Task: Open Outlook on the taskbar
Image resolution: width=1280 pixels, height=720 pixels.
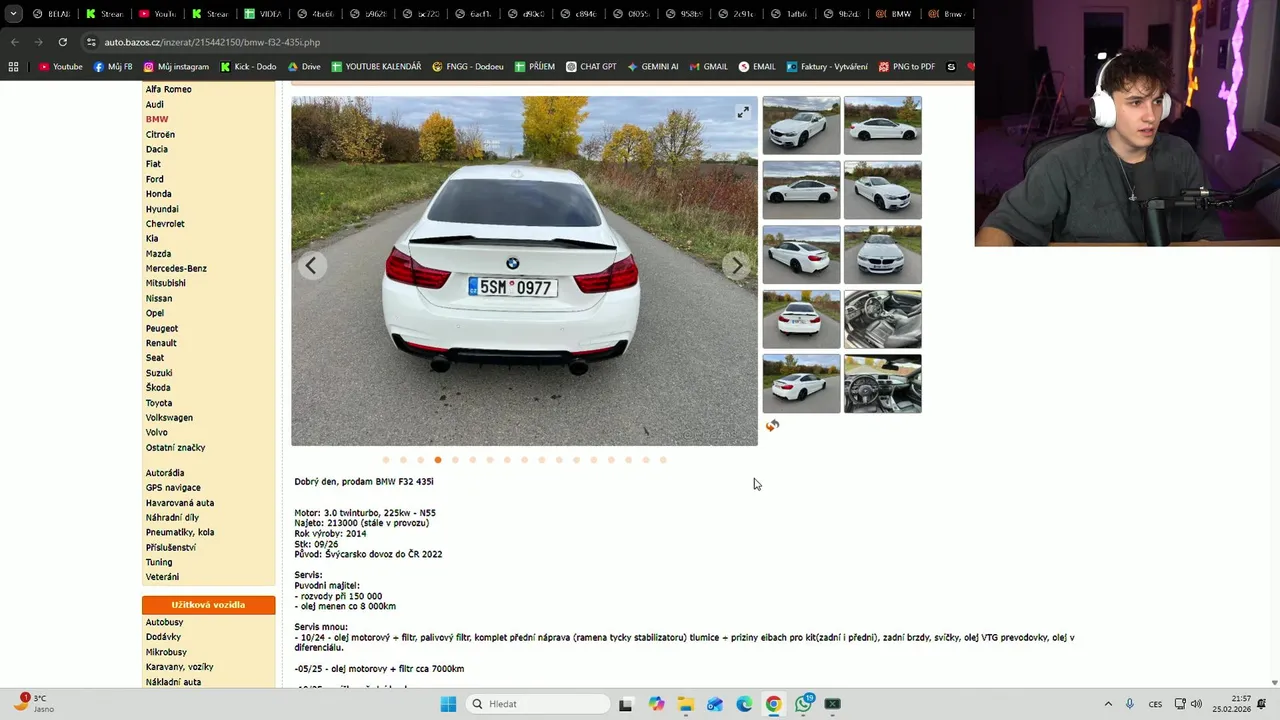Action: (714, 704)
